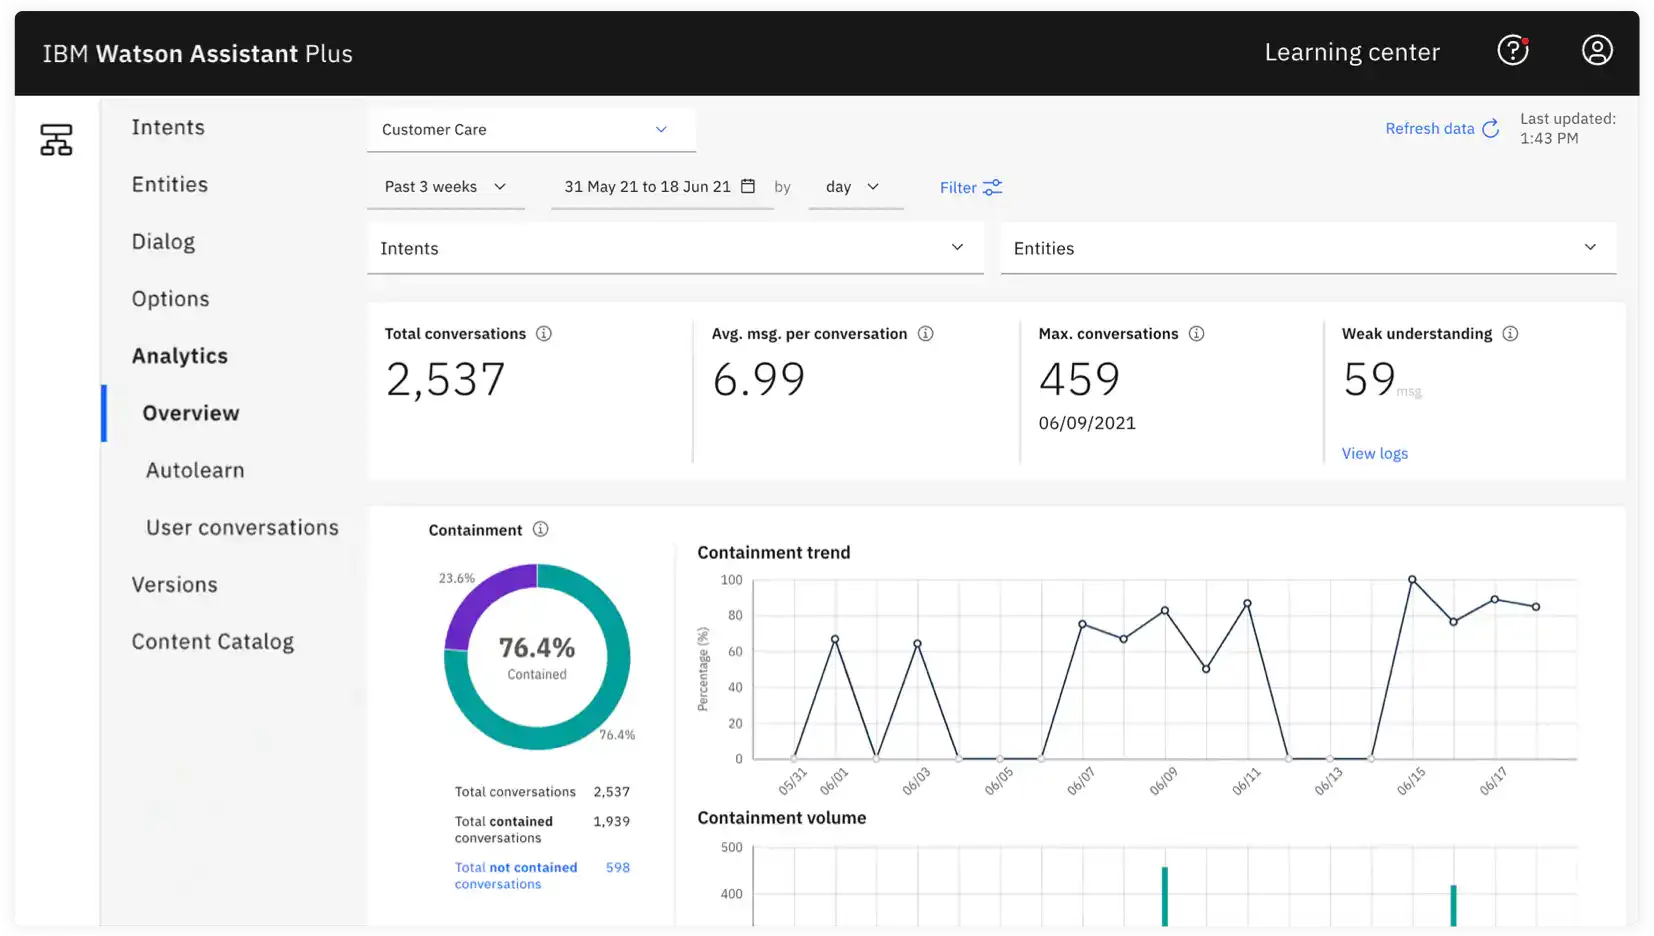Click the 06/09/2021 date text
Image resolution: width=1654 pixels, height=936 pixels.
[x=1087, y=423]
